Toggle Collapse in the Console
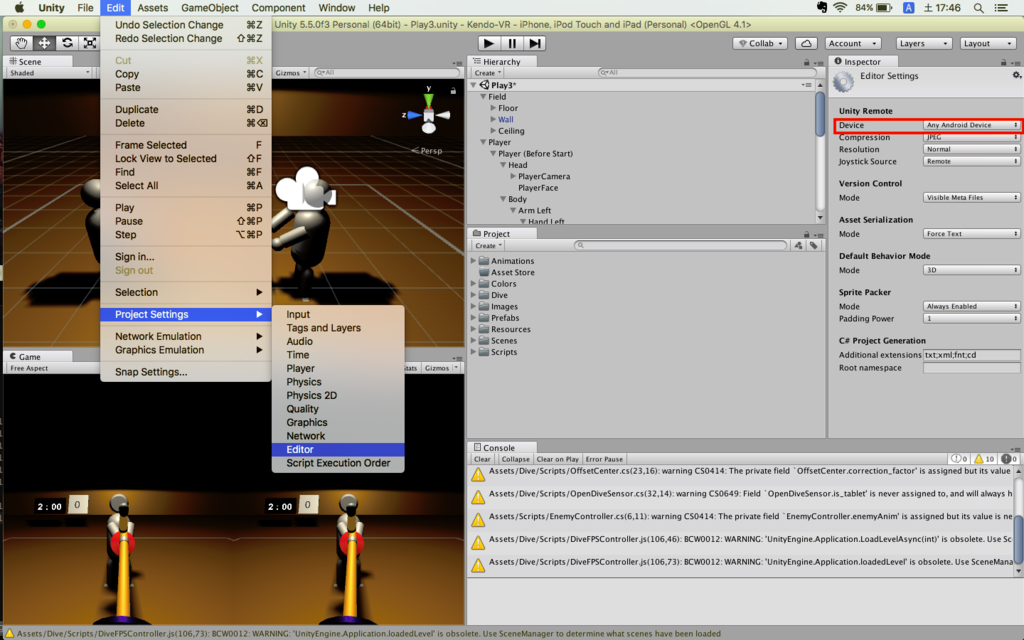The height and width of the screenshot is (640, 1024). click(x=515, y=459)
